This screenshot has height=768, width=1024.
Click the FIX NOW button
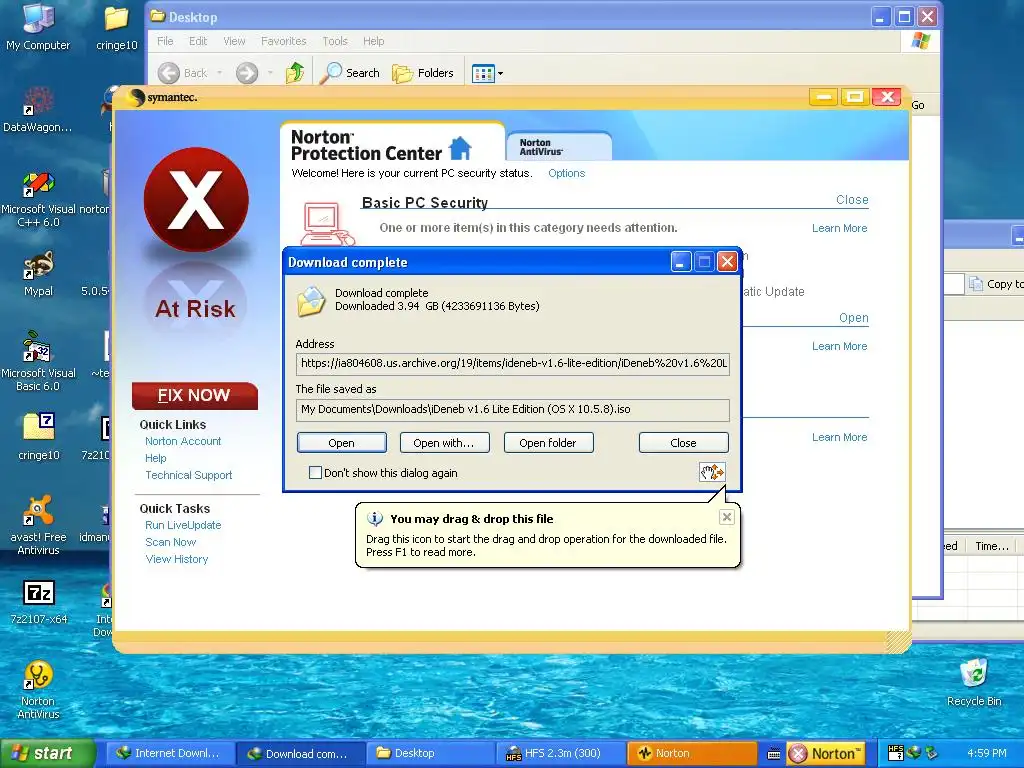pyautogui.click(x=195, y=395)
